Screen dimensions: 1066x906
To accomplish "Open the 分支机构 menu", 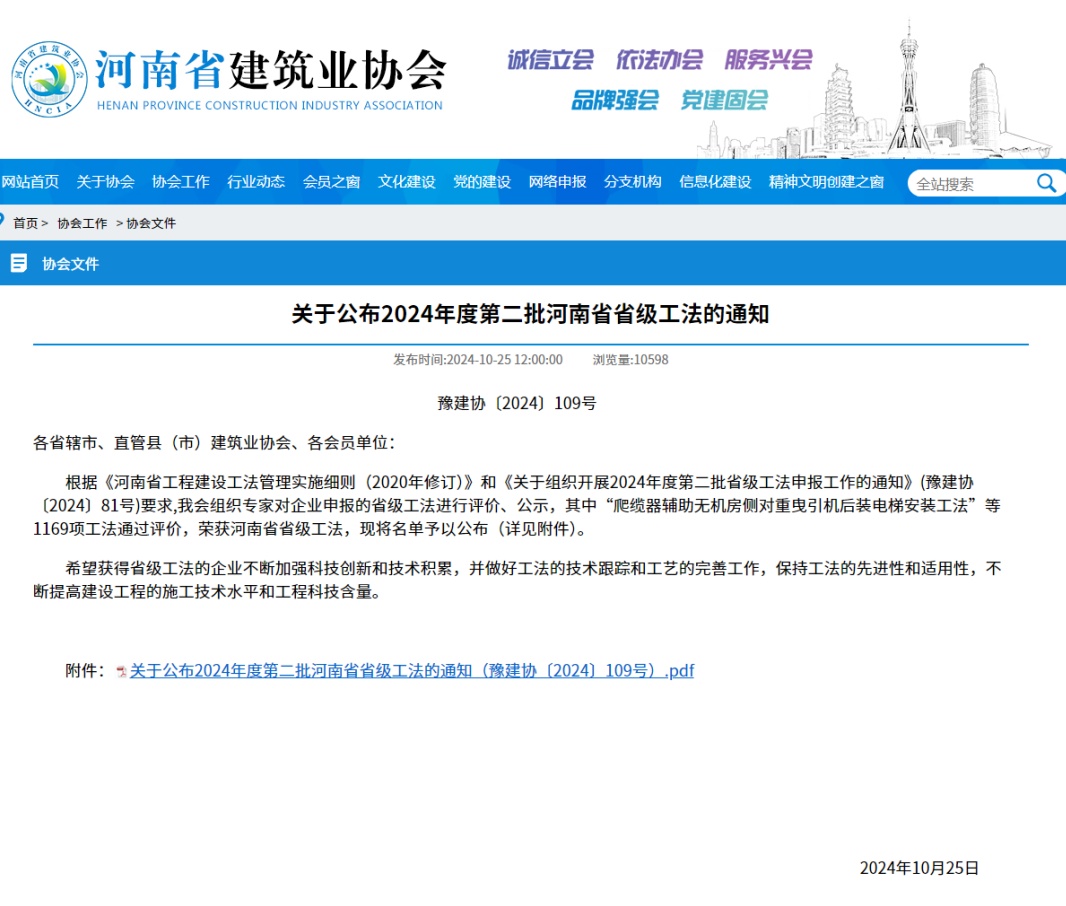I will 632,182.
